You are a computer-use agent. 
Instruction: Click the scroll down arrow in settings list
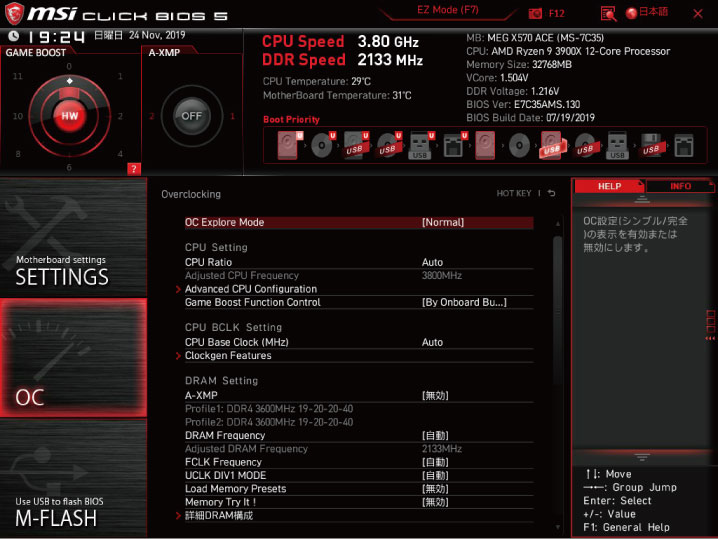(x=557, y=527)
